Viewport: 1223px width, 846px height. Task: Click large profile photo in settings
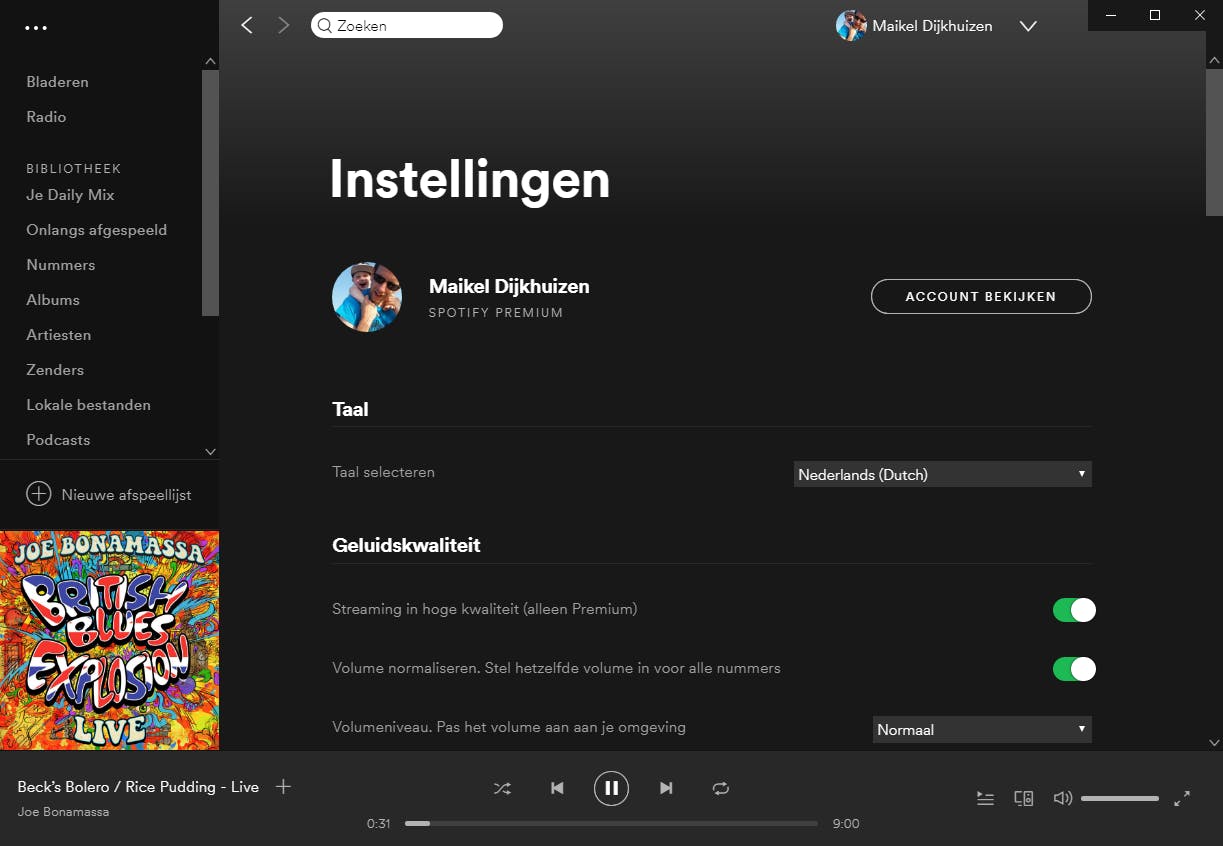tap(367, 297)
